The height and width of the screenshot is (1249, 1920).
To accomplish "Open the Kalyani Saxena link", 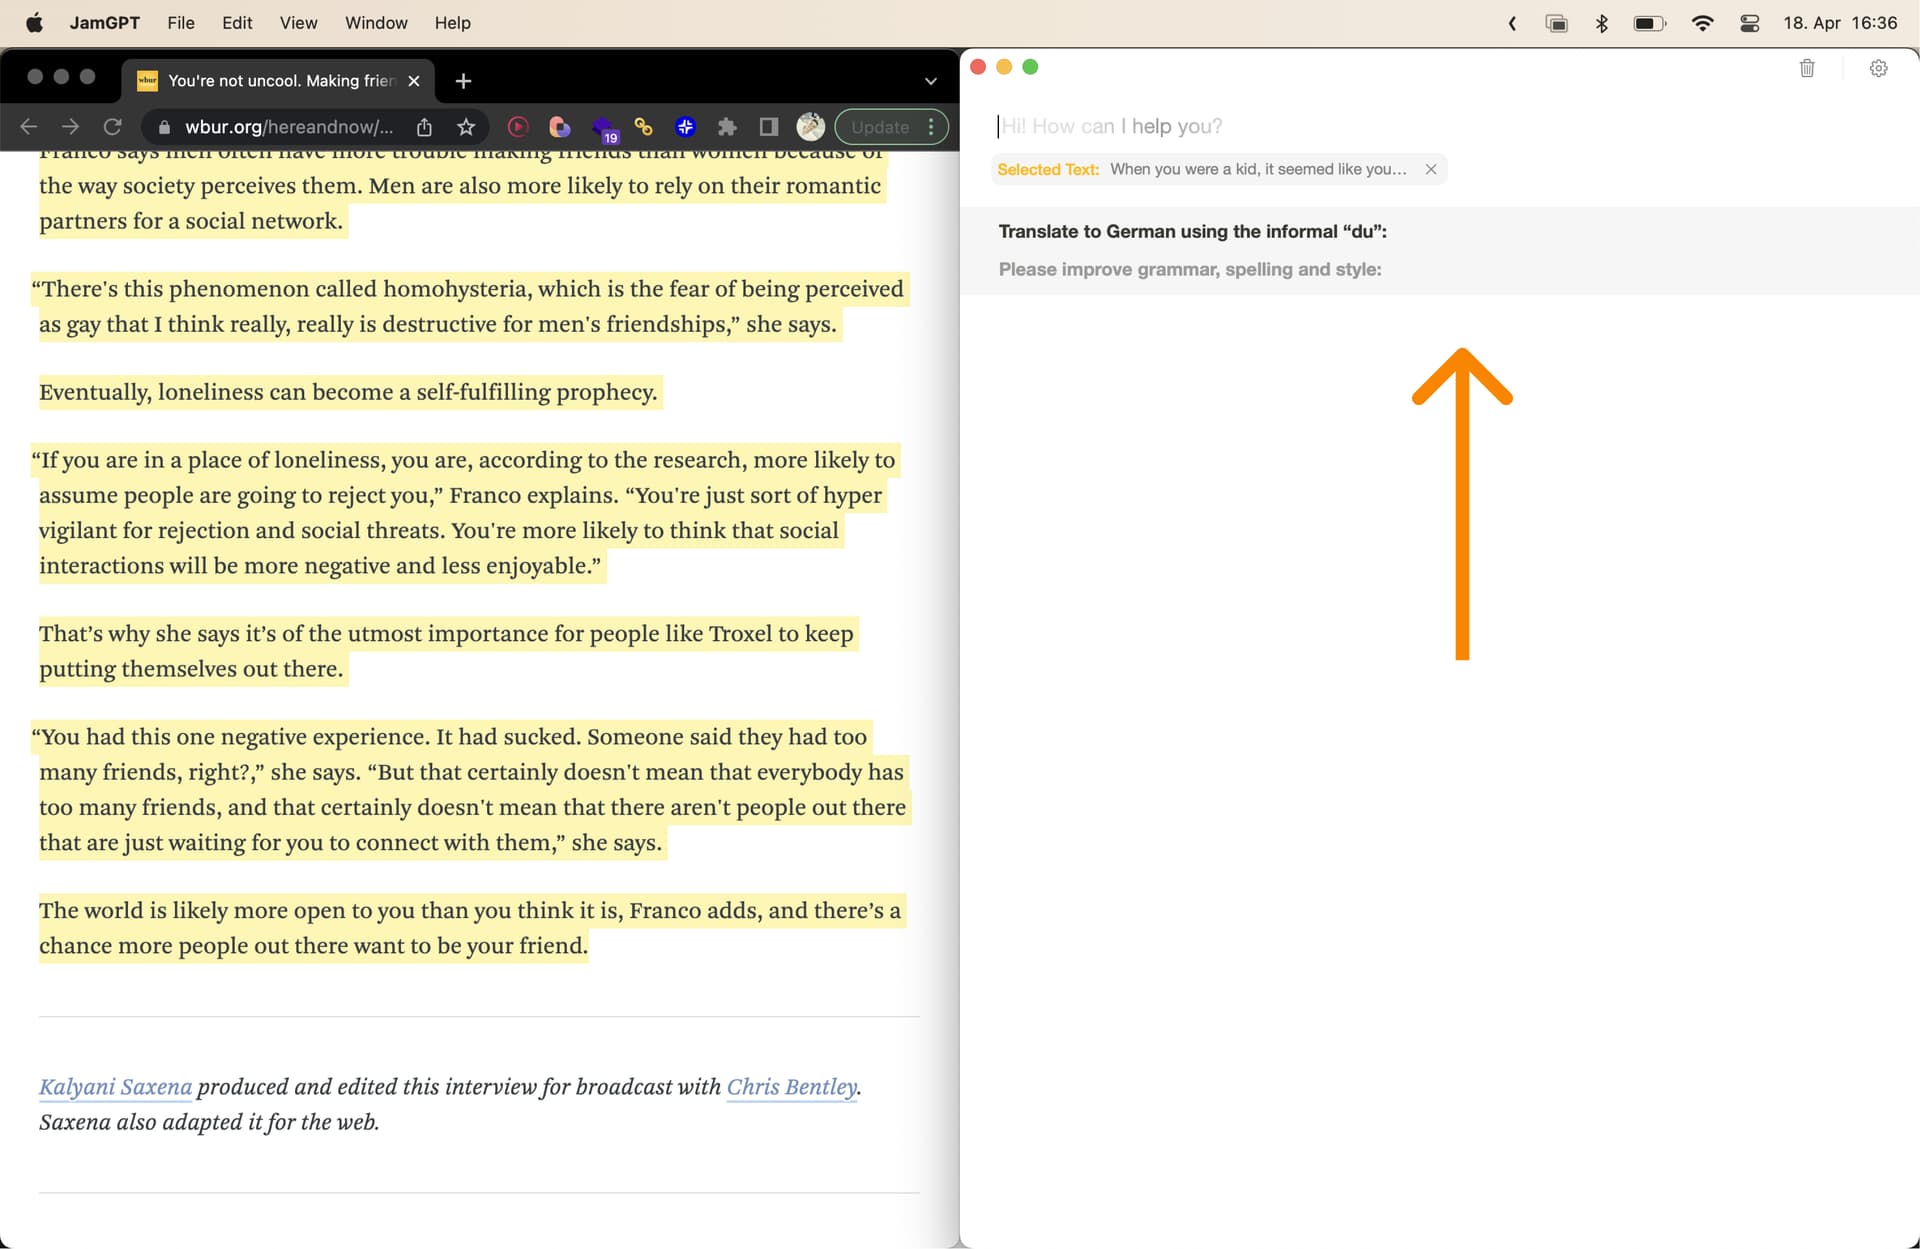I will coord(115,1087).
